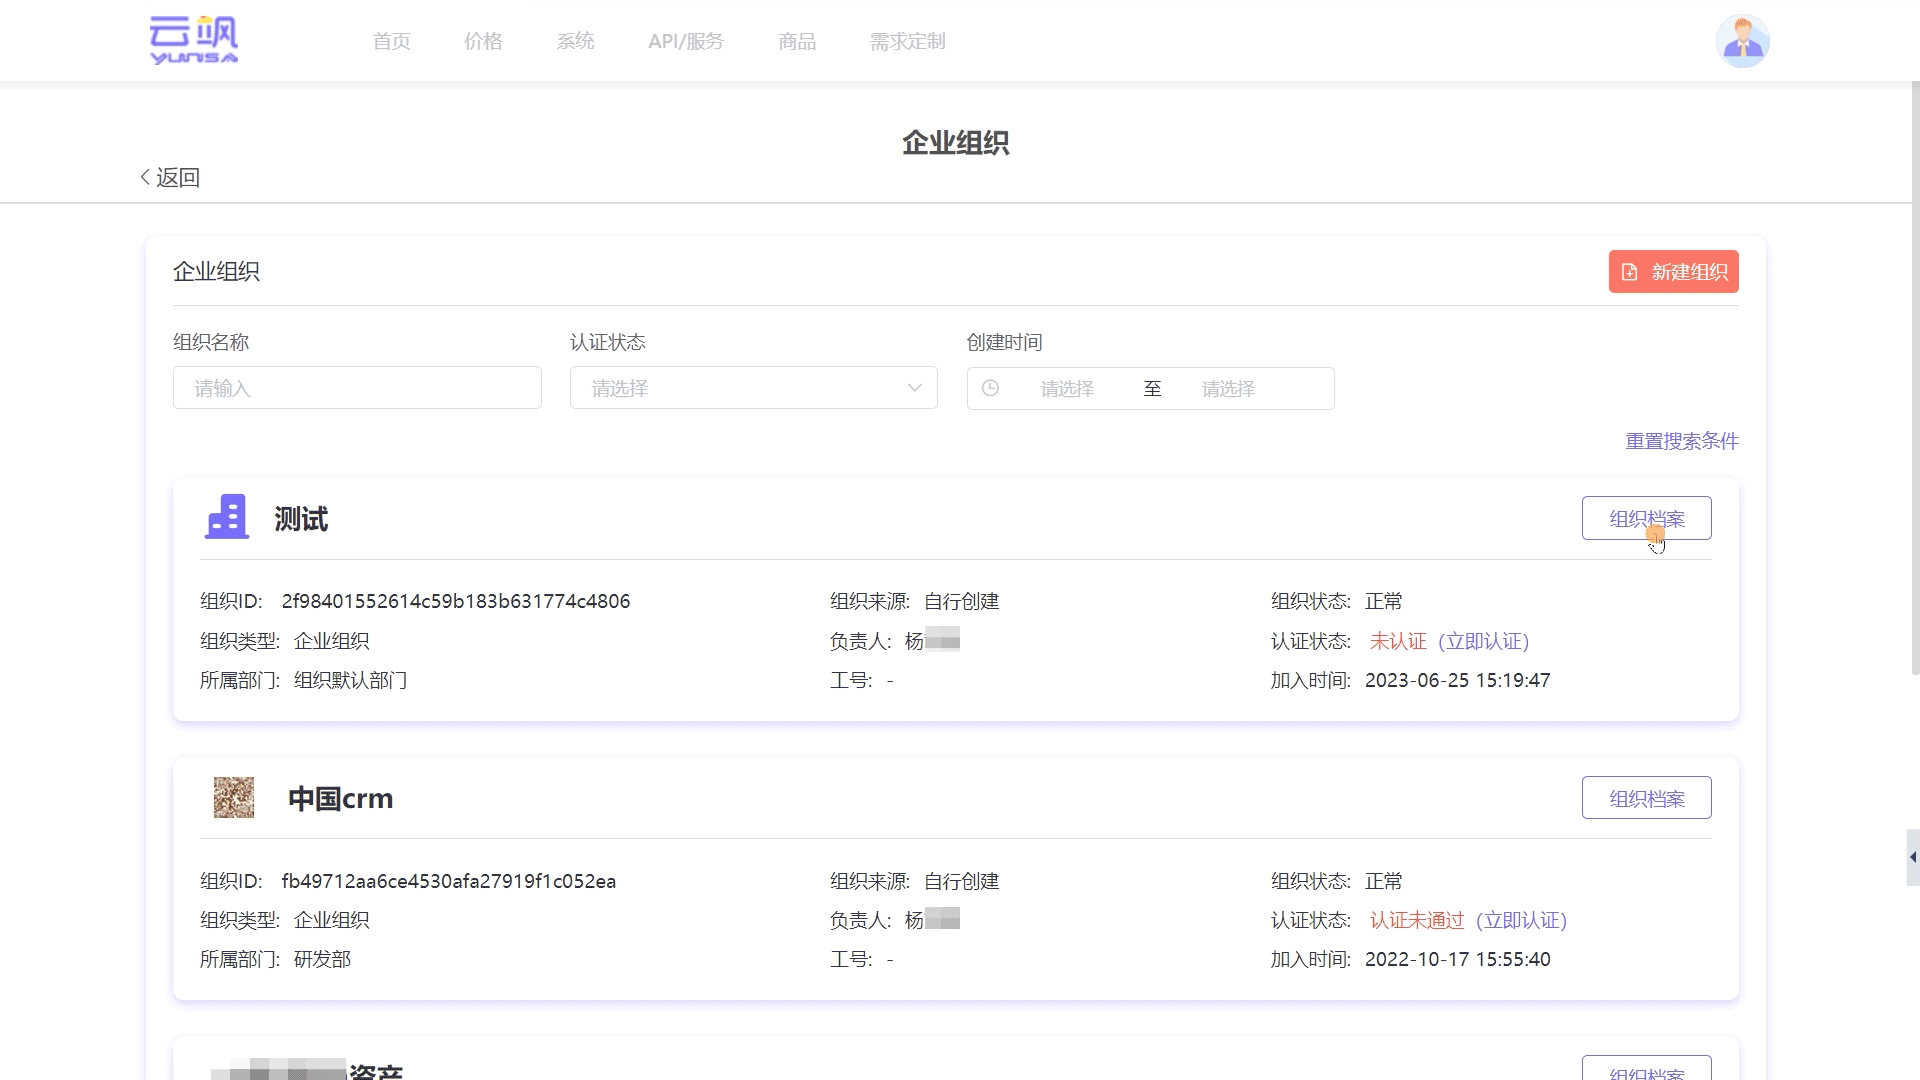
Task: Open the 需求定制 menu item
Action: [x=907, y=41]
